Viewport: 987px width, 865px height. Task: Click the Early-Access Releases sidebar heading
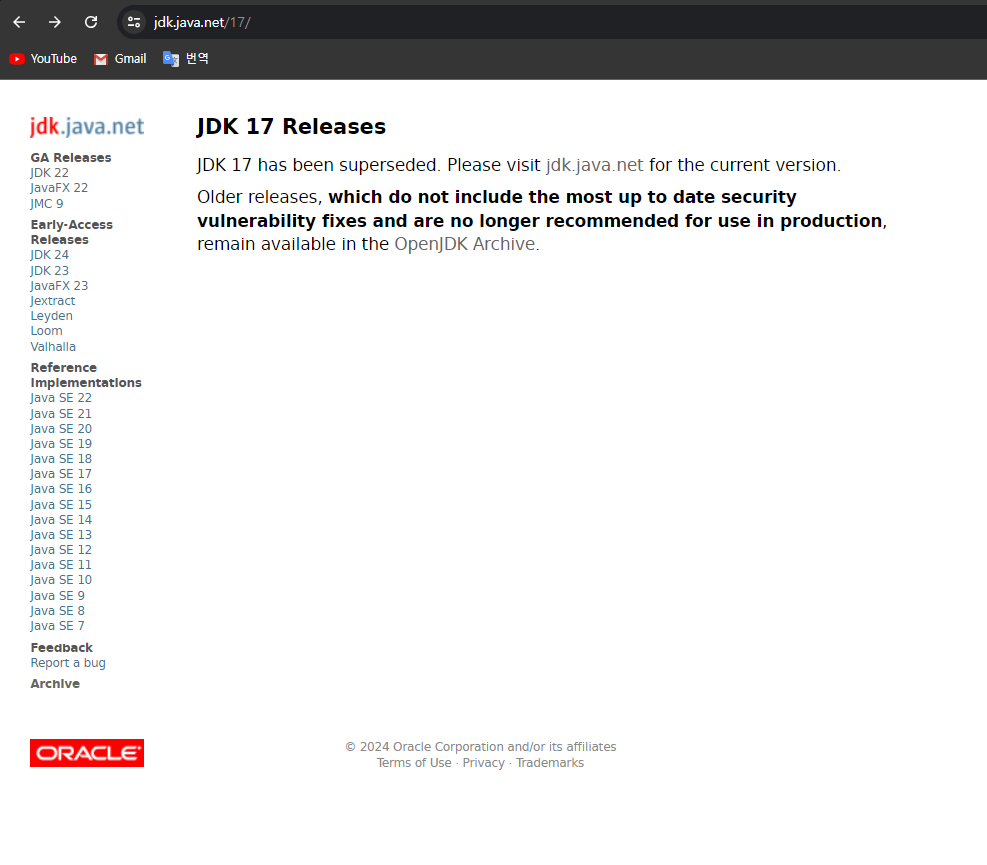pyautogui.click(x=72, y=232)
